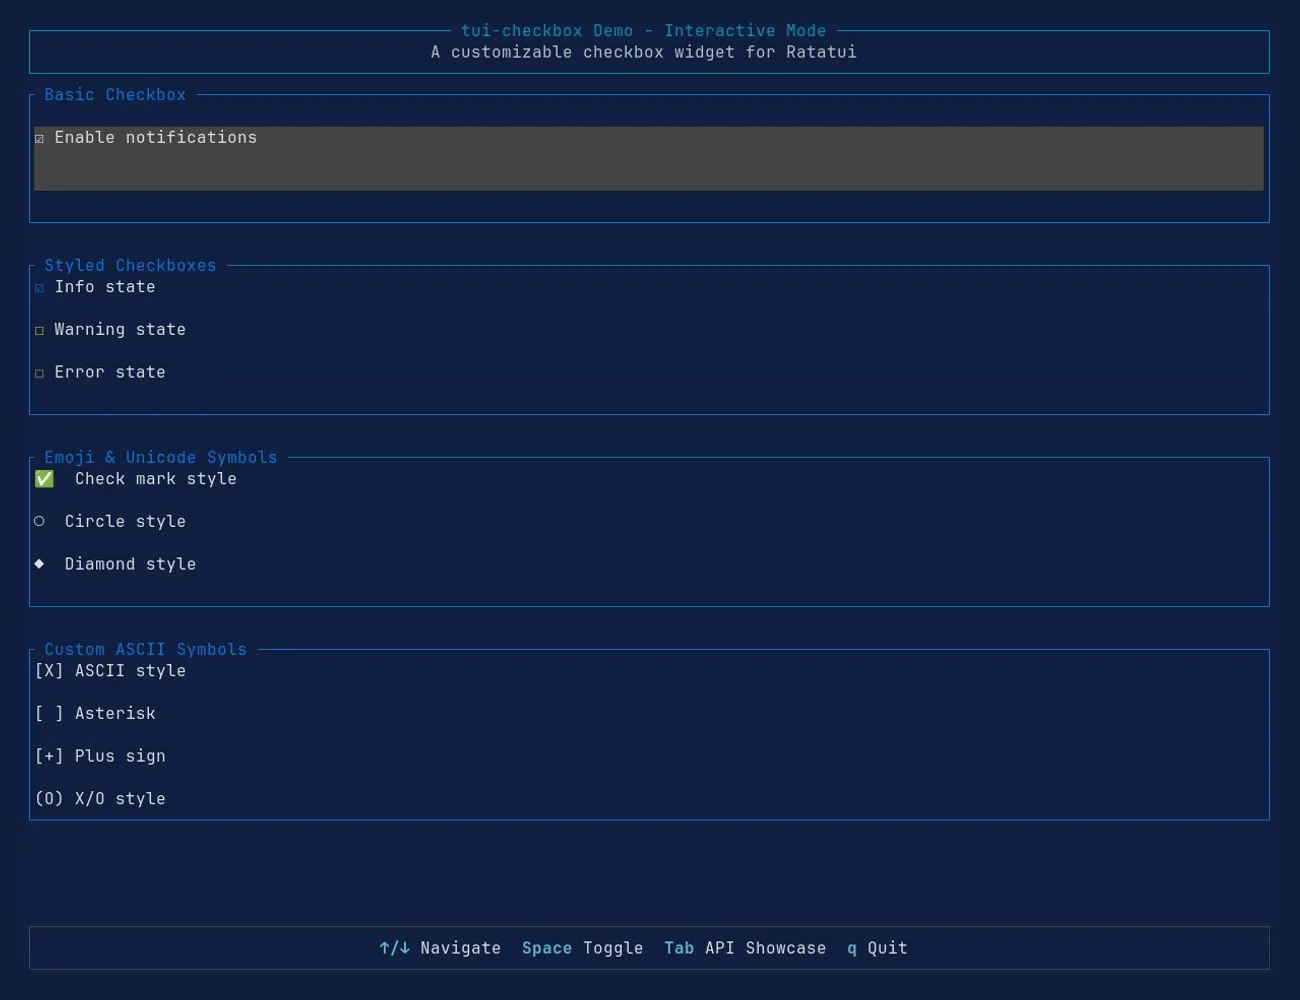
Task: Check the Error state checkbox
Action: (x=40, y=371)
